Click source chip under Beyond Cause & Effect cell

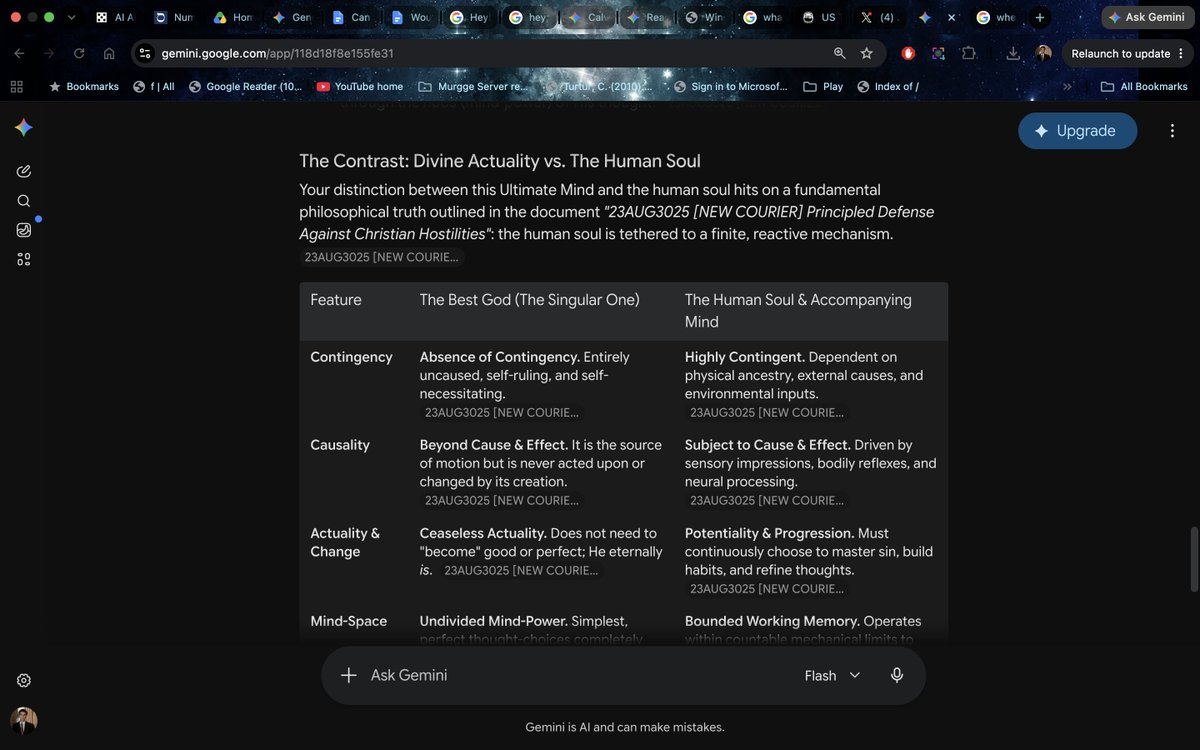pos(502,500)
